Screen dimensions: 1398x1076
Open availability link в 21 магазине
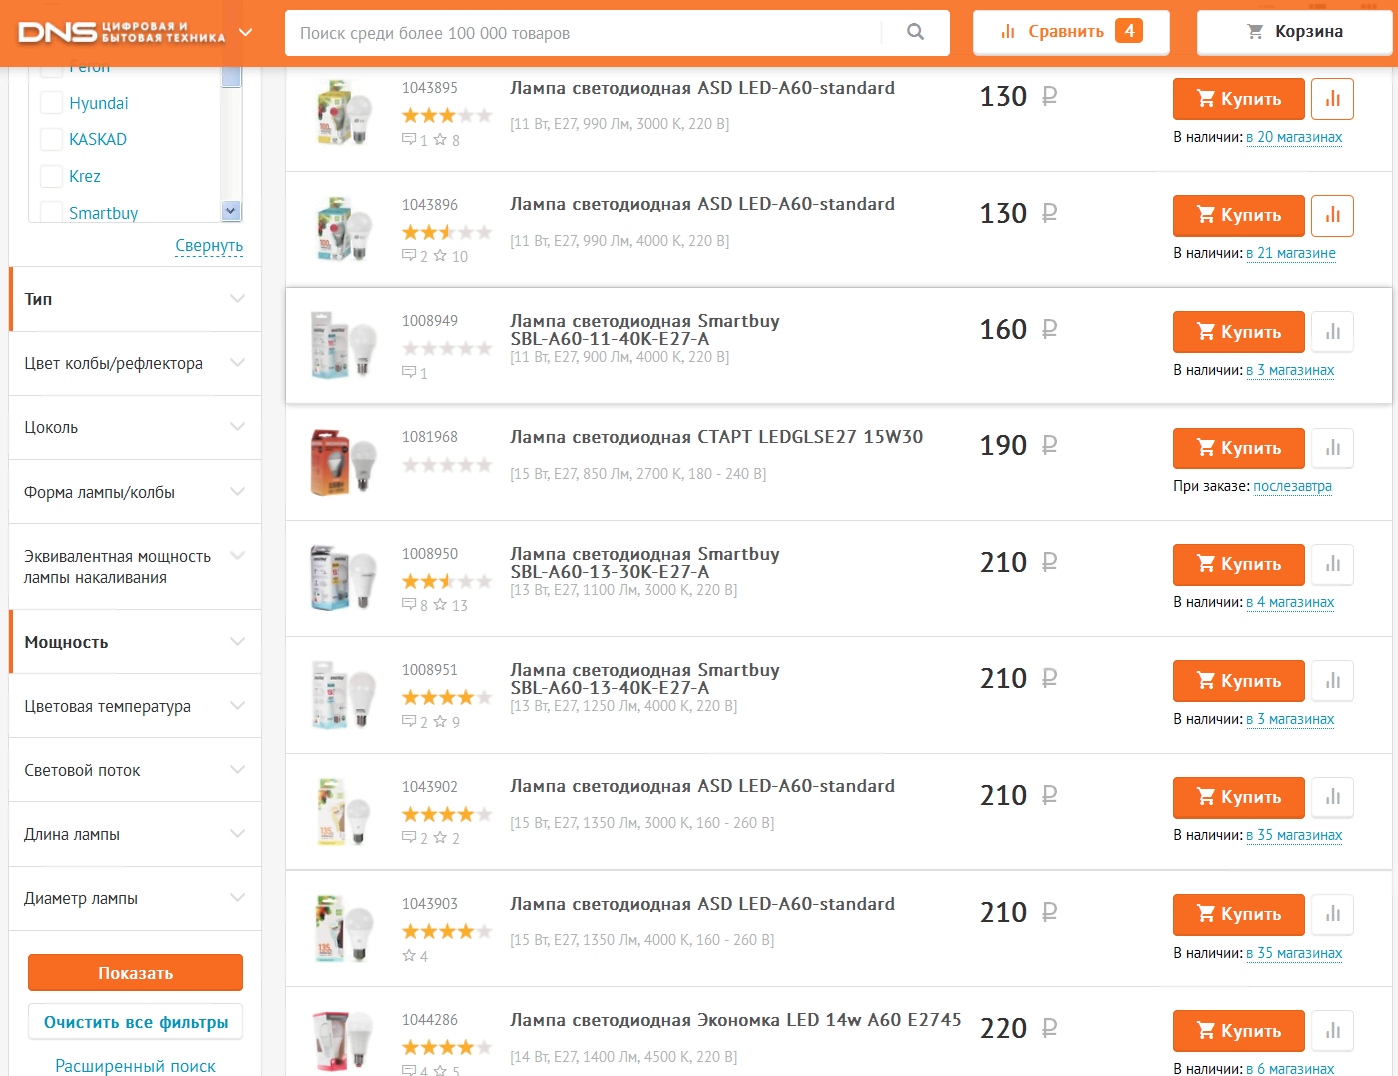point(1291,253)
